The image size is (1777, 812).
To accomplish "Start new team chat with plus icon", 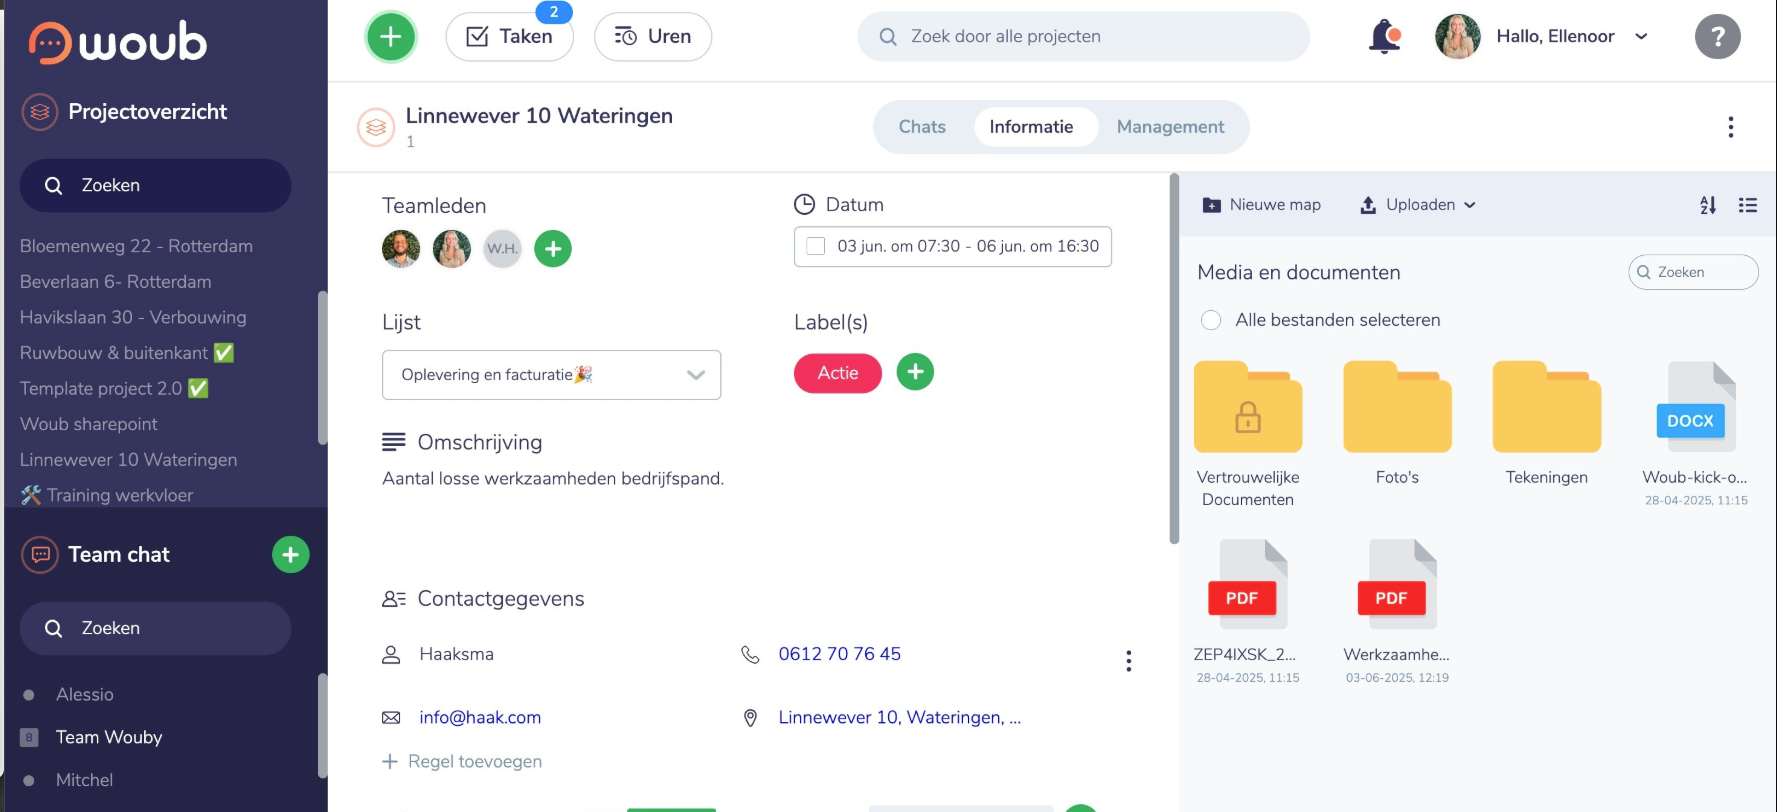I will point(290,555).
